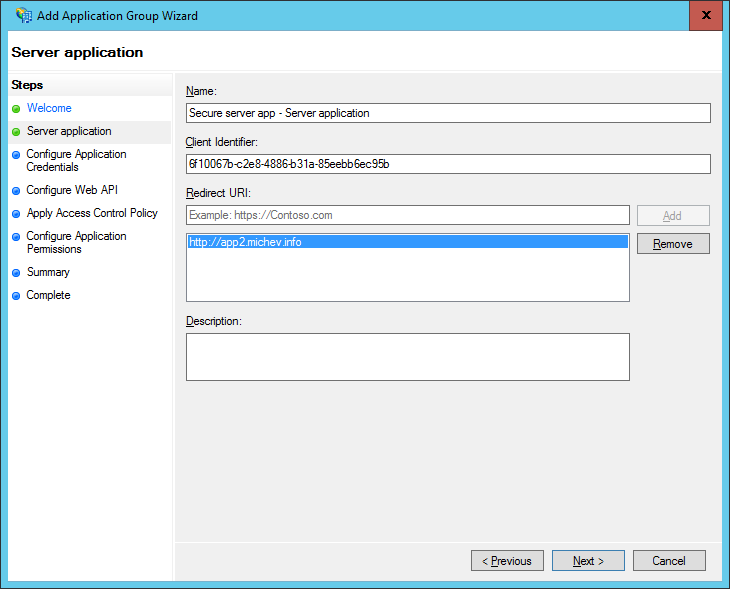Viewport: 730px width, 589px height.
Task: Proceed with the Next button
Action: (588, 561)
